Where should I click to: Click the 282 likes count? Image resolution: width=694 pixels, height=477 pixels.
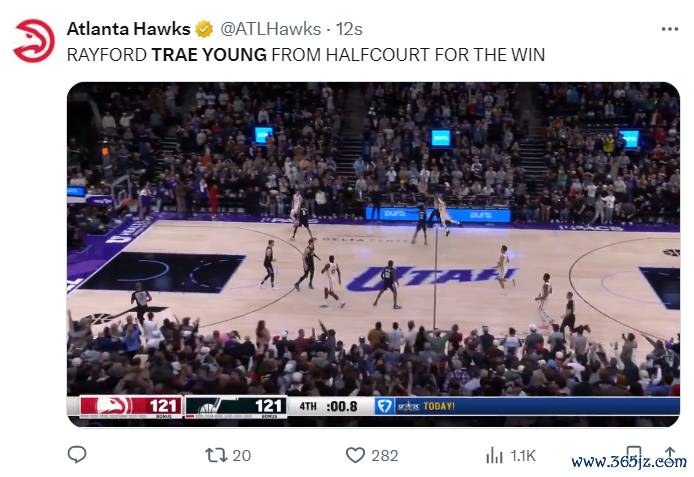385,456
